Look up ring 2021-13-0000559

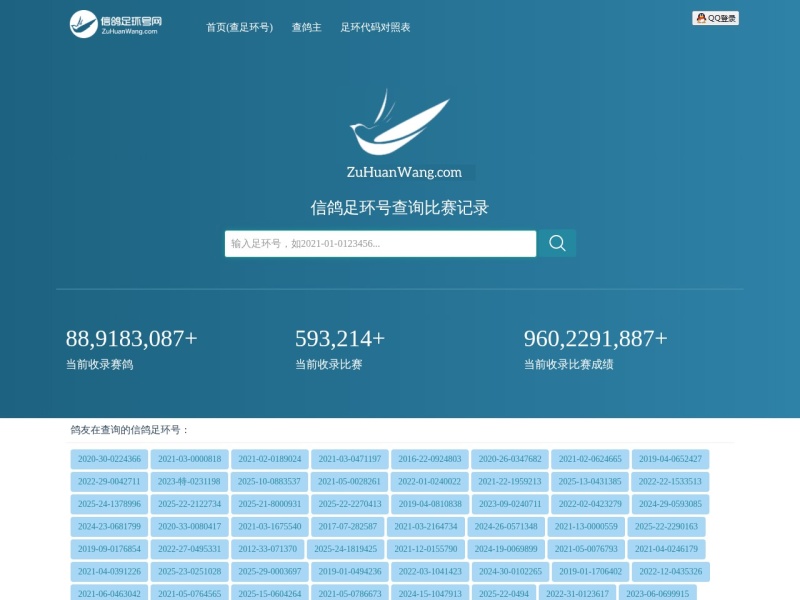[586, 527]
